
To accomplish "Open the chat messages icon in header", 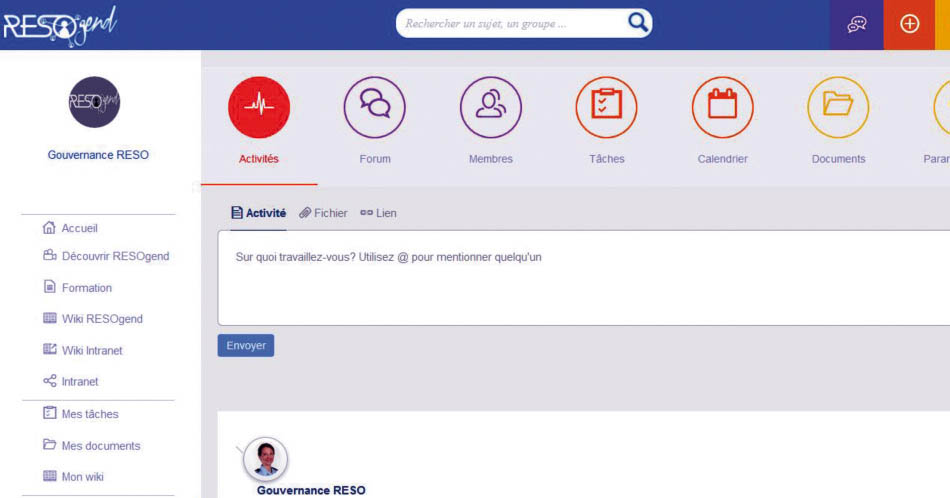I will click(856, 24).
